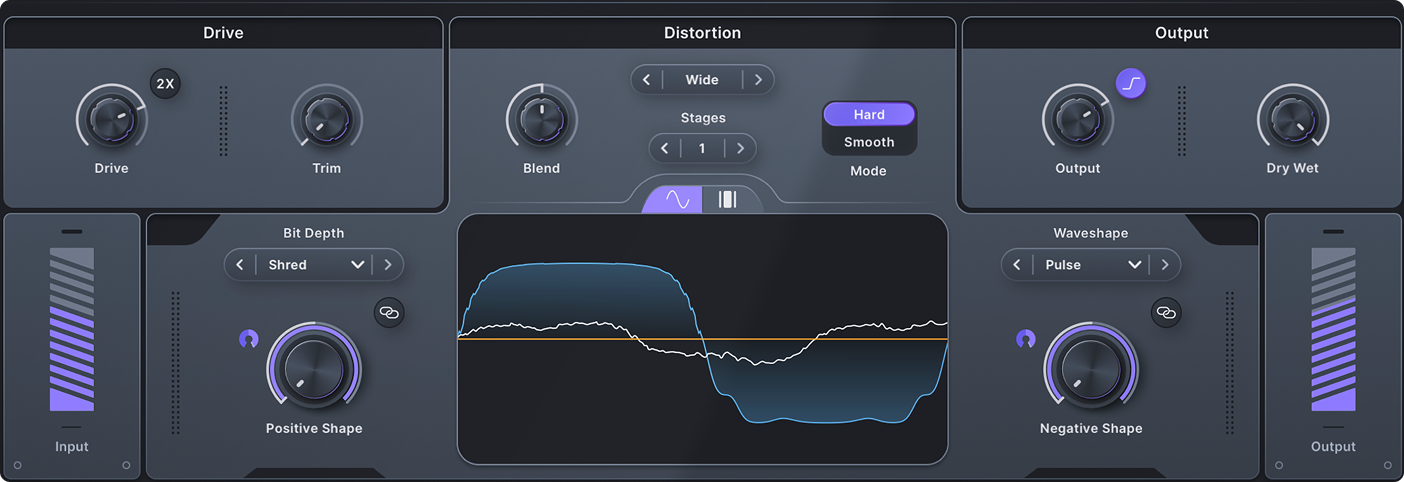This screenshot has width=1404, height=482.
Task: Click the Drive knob
Action: tap(111, 119)
